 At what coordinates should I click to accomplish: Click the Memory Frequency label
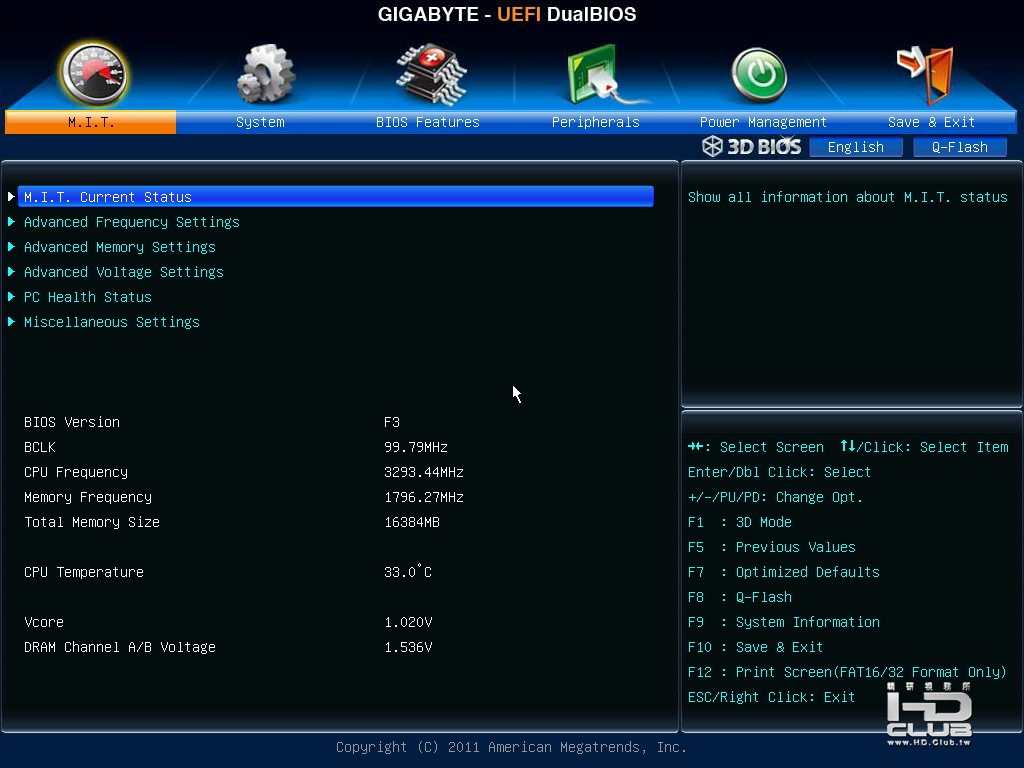click(88, 497)
